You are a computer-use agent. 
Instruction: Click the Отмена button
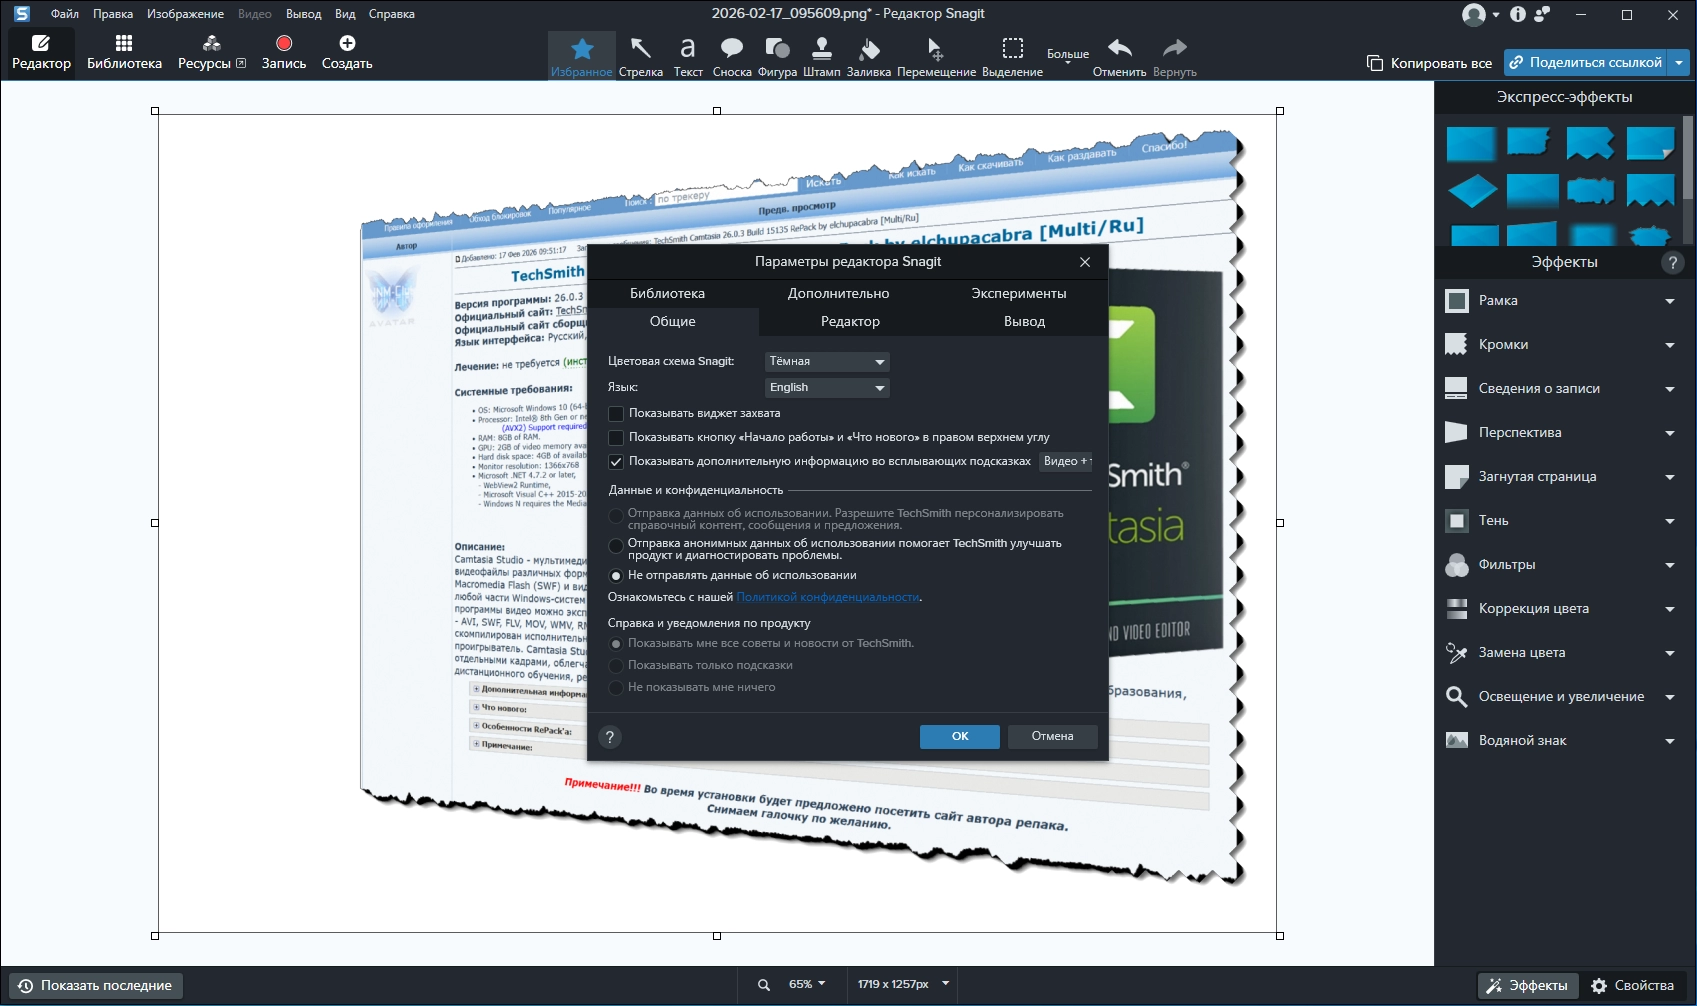(x=1053, y=737)
